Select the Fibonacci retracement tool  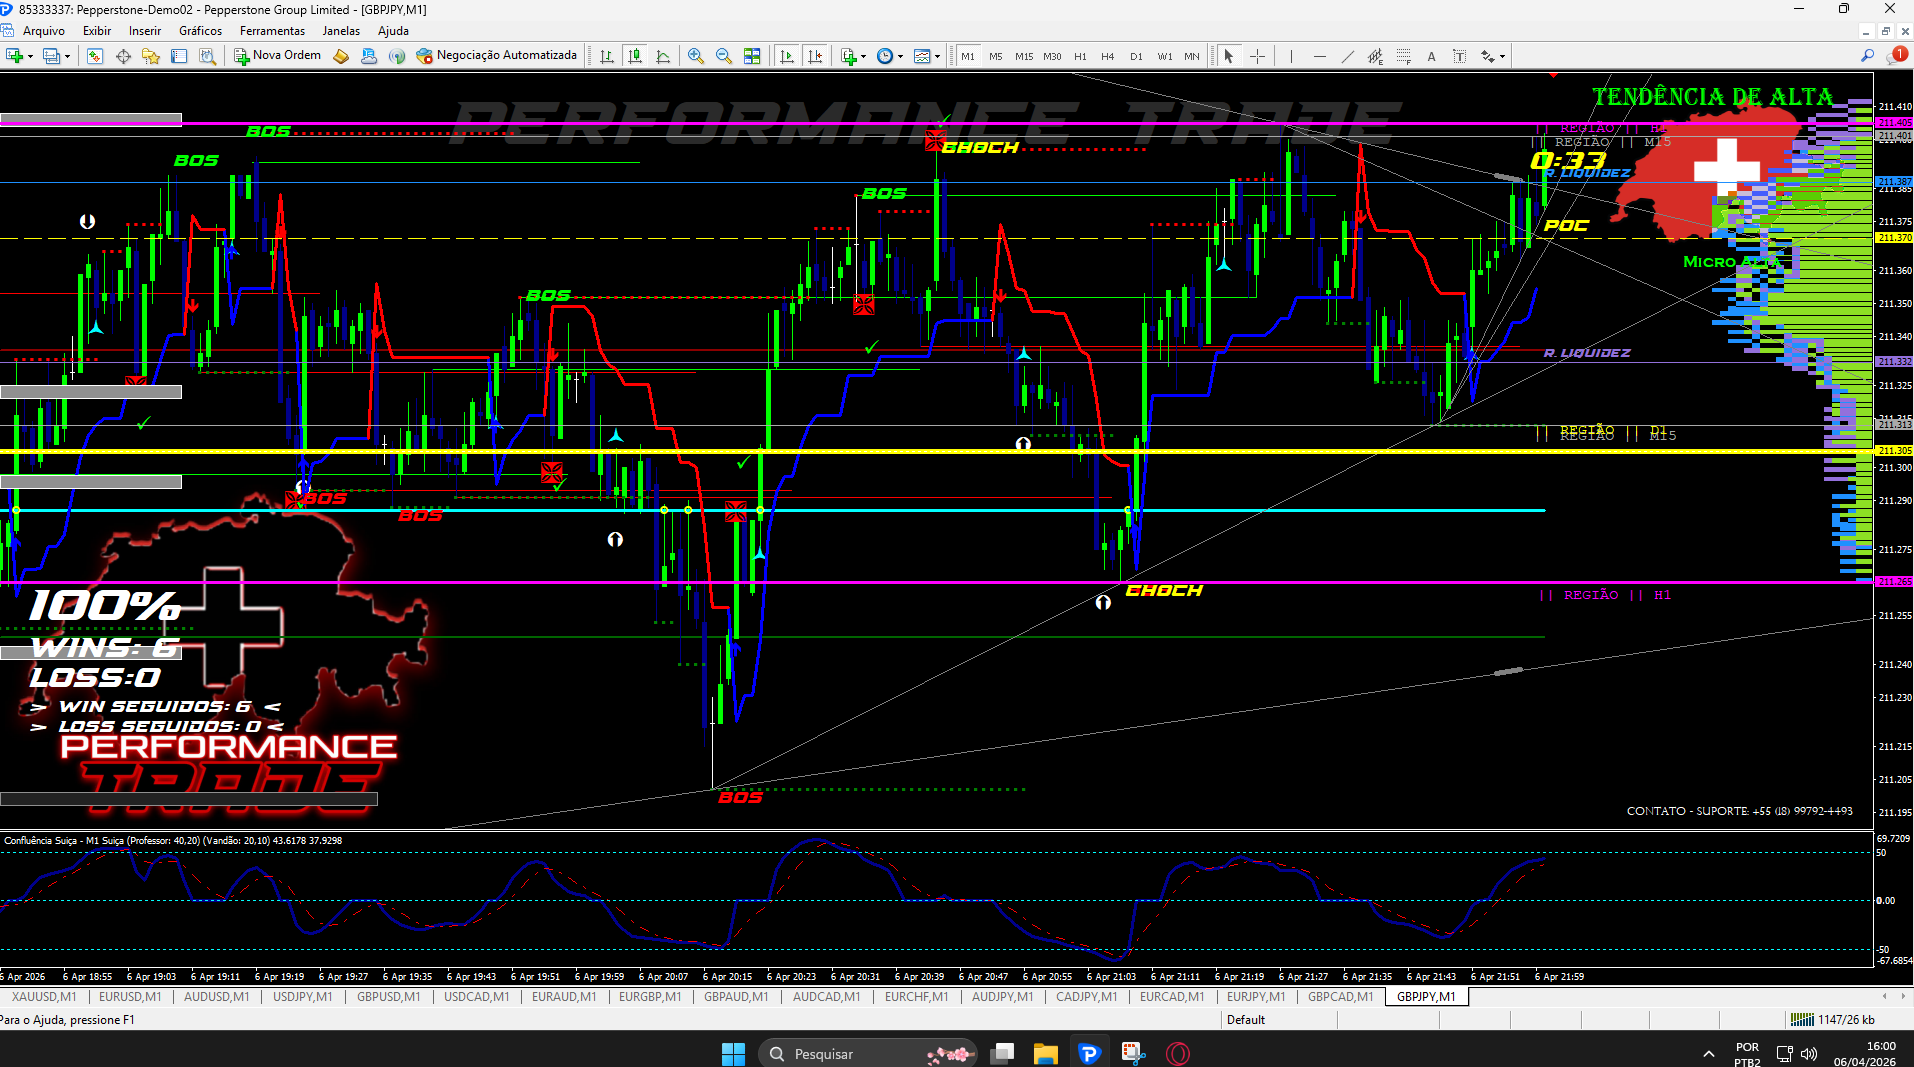pos(1404,56)
